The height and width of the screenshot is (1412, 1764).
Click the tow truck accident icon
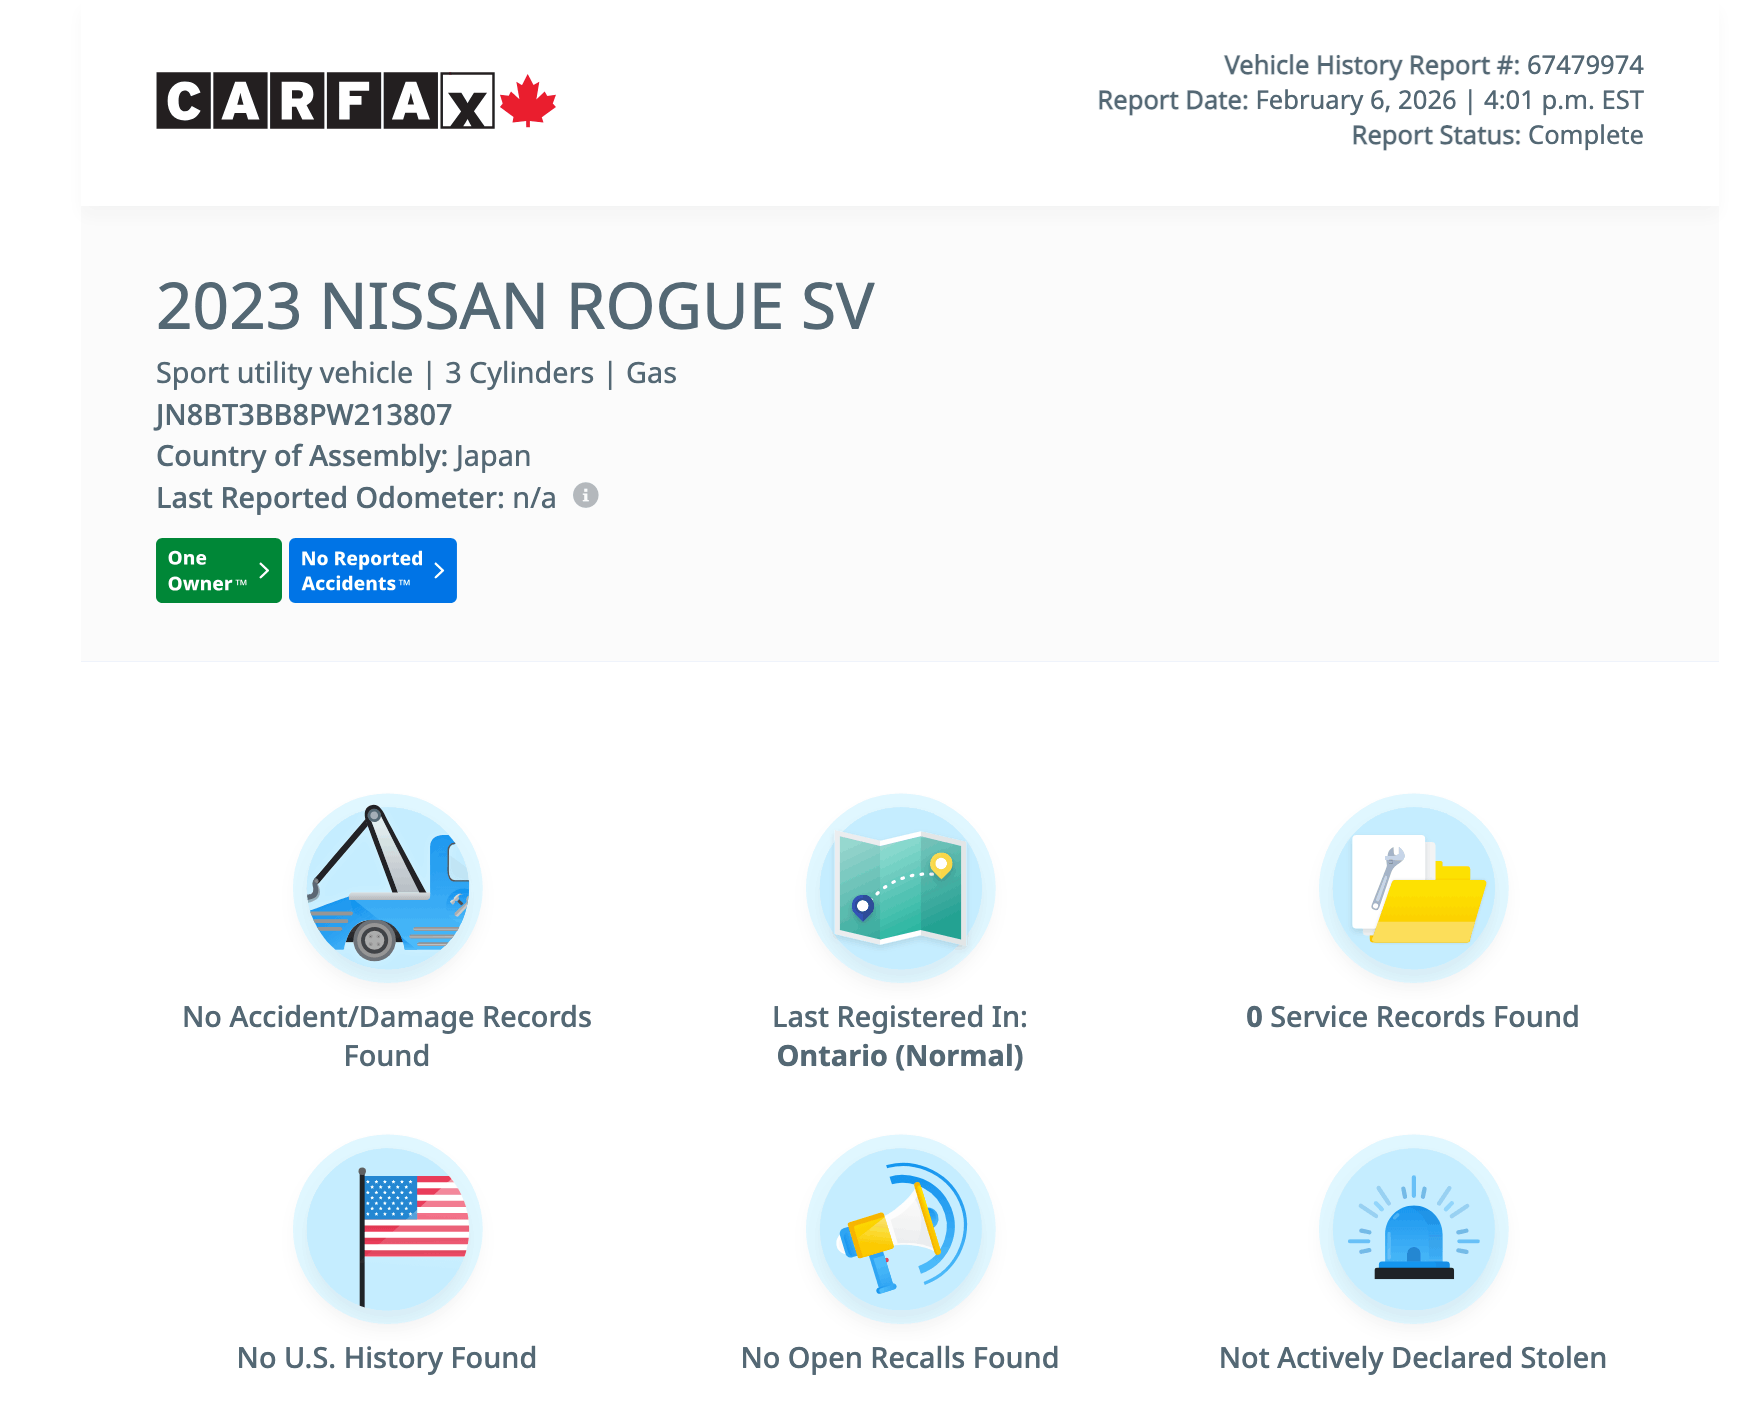[x=387, y=888]
